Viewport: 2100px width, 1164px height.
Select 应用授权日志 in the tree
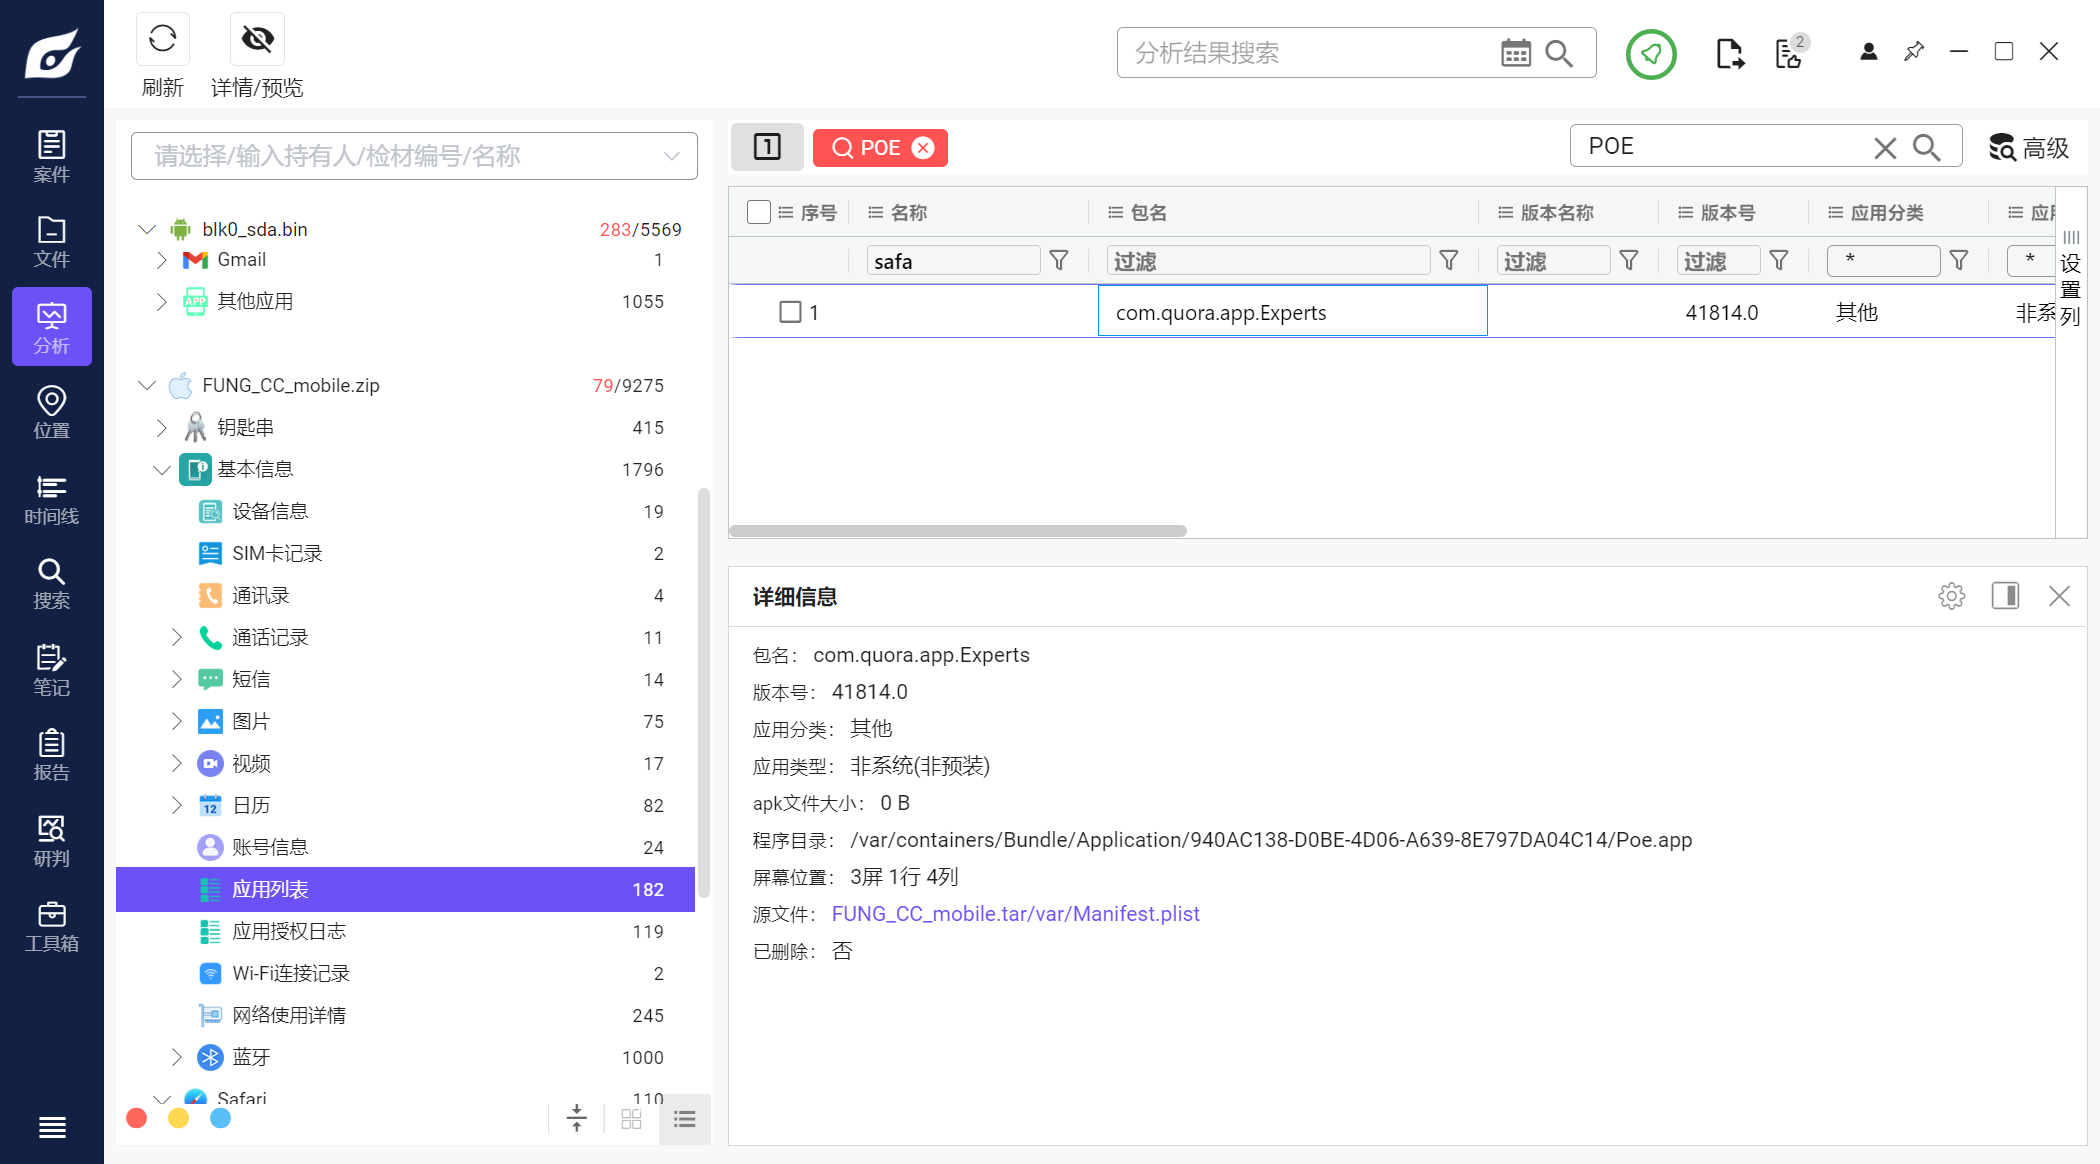pos(289,931)
